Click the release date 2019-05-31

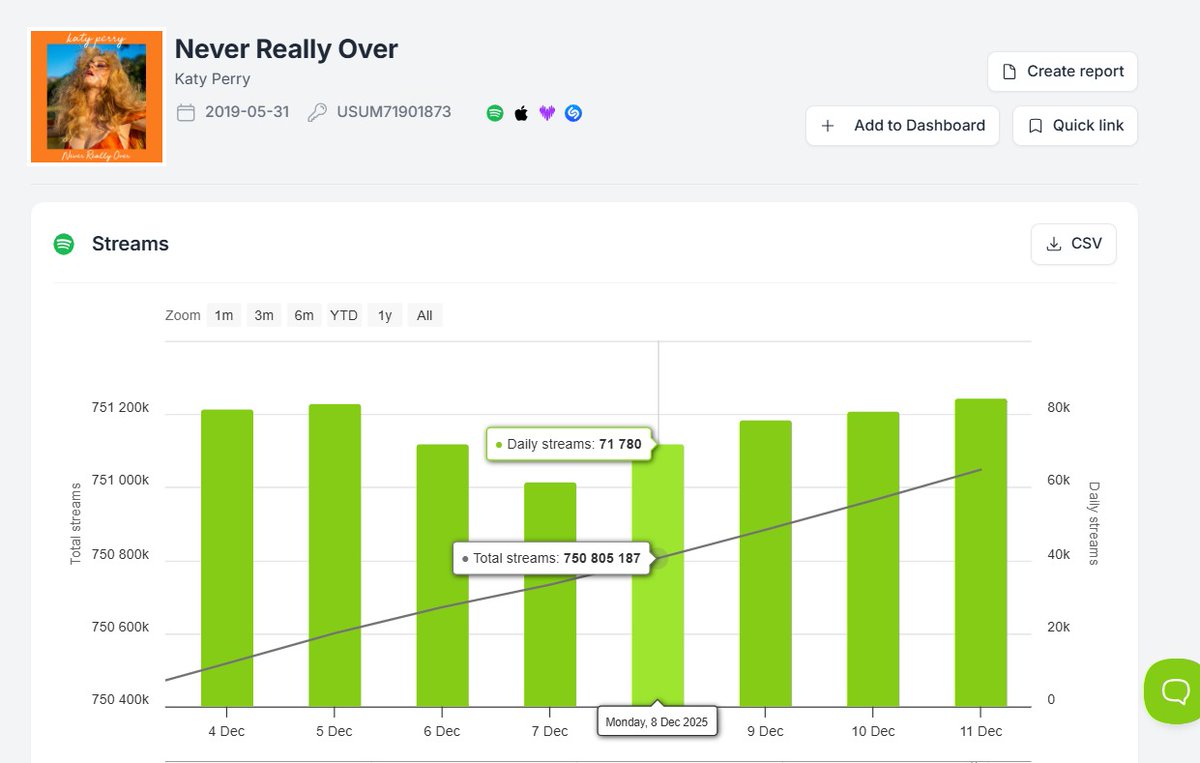click(x=247, y=112)
